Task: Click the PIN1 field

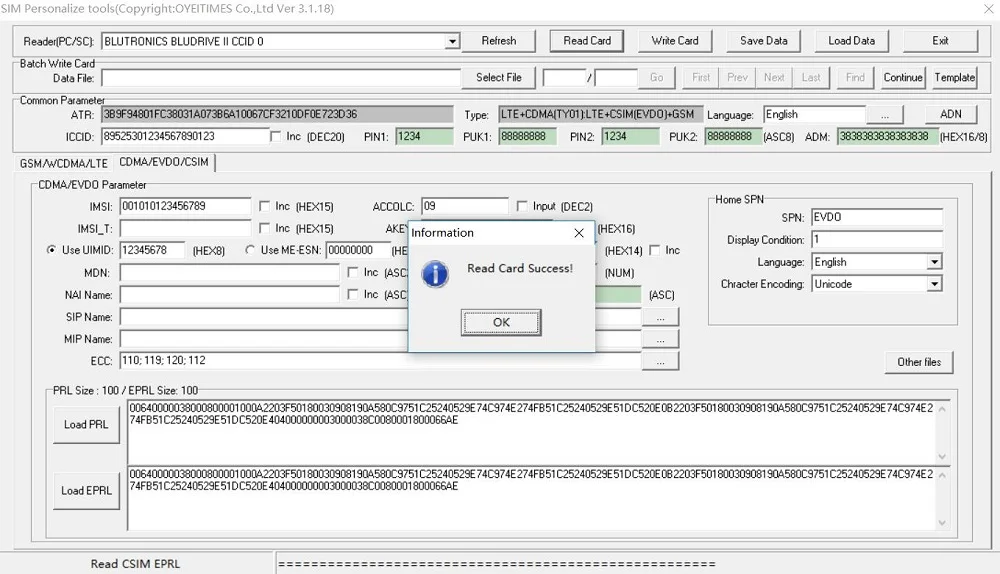Action: (x=424, y=136)
